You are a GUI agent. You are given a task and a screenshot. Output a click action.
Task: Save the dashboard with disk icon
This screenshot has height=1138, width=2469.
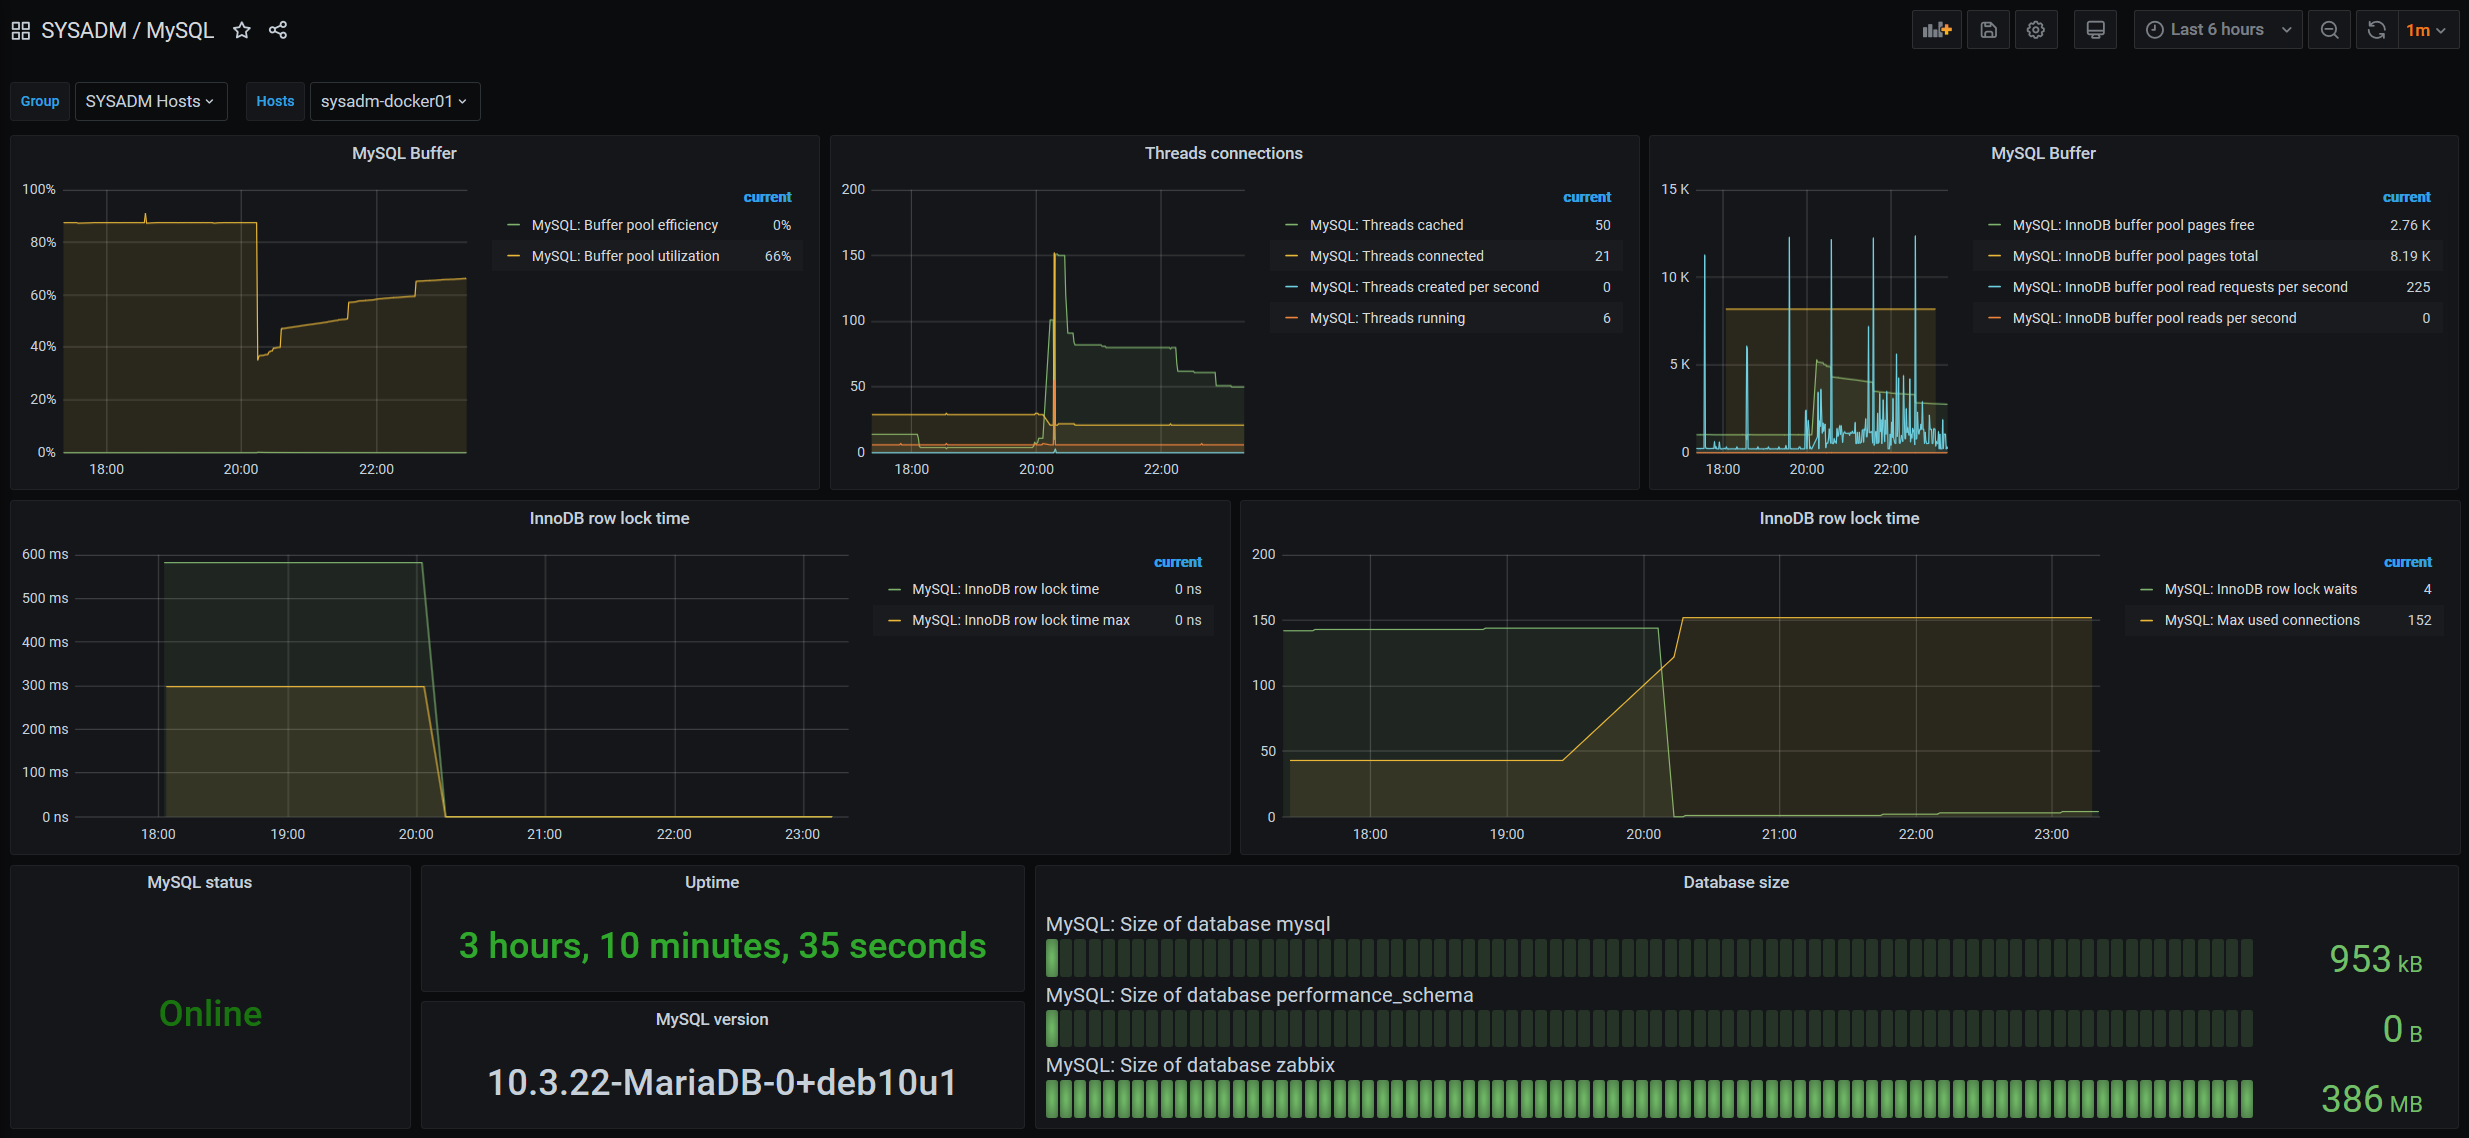(1988, 30)
